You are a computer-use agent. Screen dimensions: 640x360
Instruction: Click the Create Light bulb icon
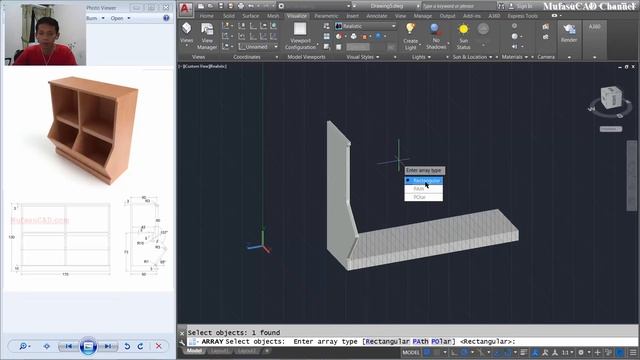(410, 29)
